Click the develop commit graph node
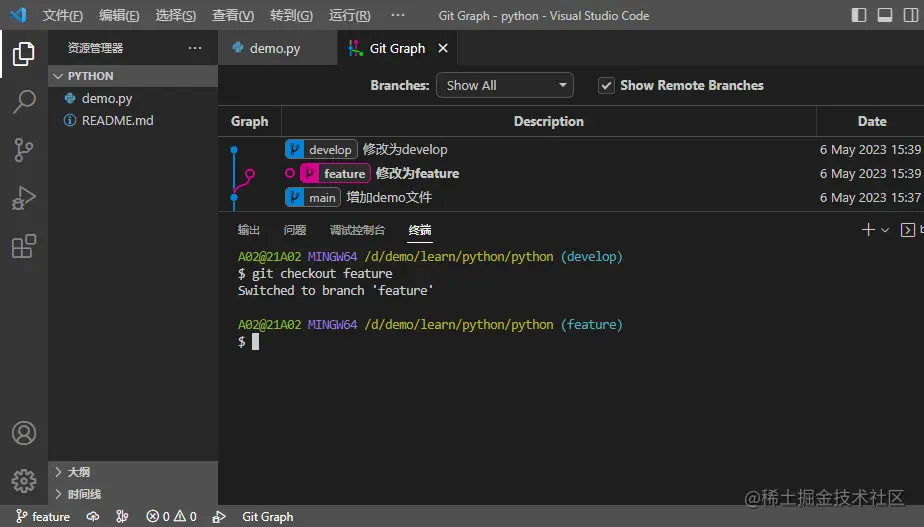This screenshot has width=924, height=527. (x=234, y=149)
